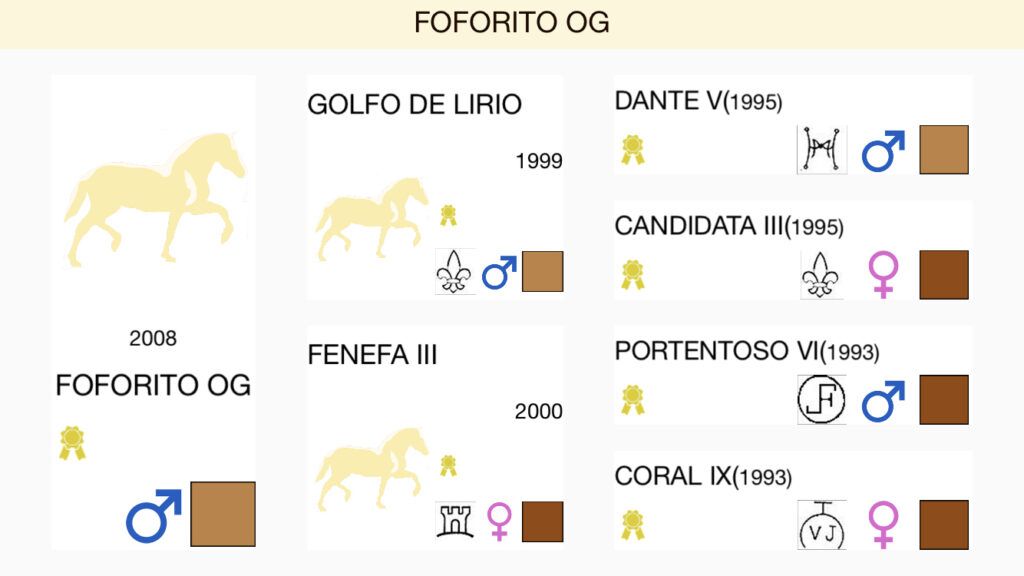Click the castle brand icon for Fenefa III

point(455,520)
